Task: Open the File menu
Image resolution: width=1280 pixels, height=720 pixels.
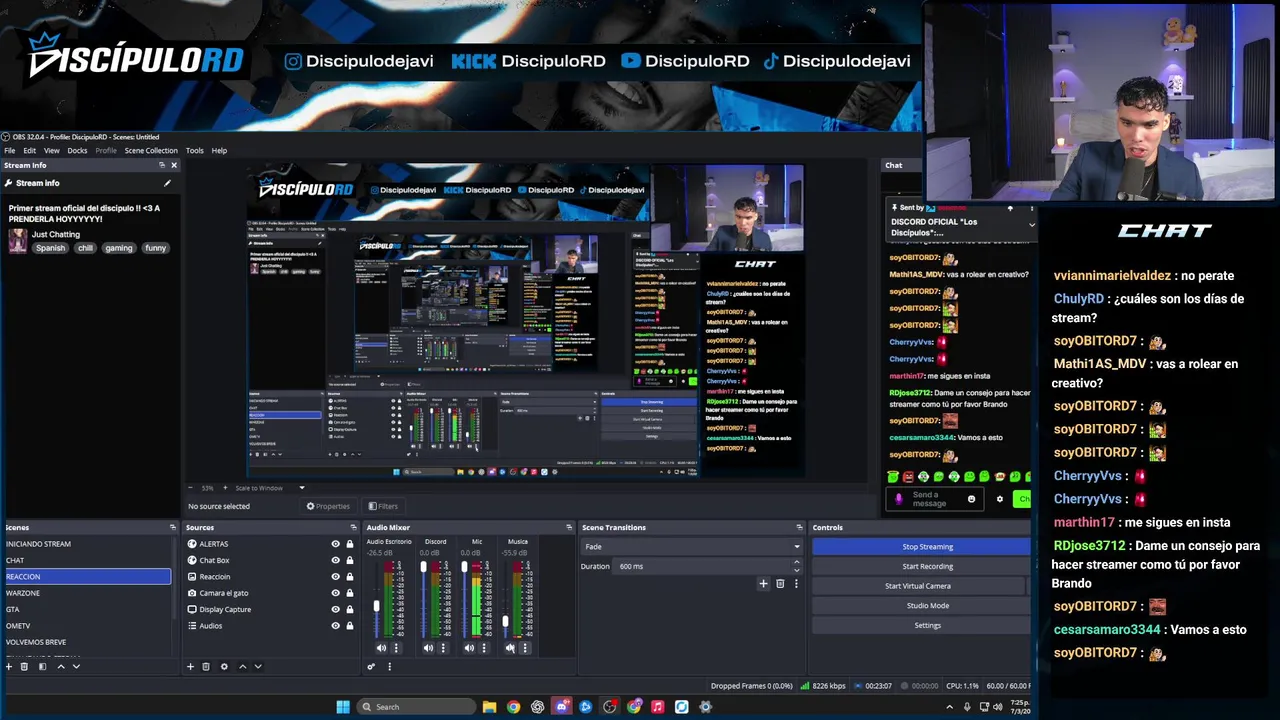Action: coord(9,150)
